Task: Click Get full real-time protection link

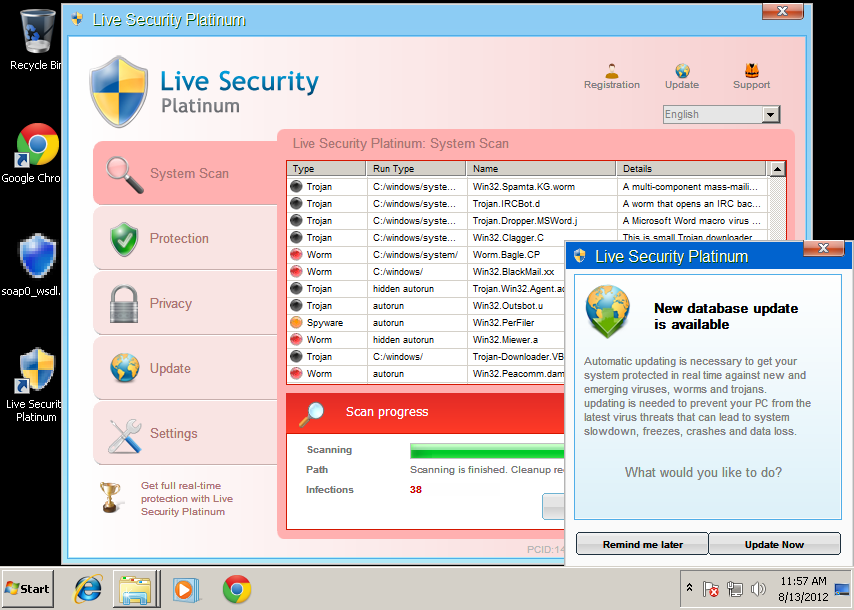Action: point(187,498)
